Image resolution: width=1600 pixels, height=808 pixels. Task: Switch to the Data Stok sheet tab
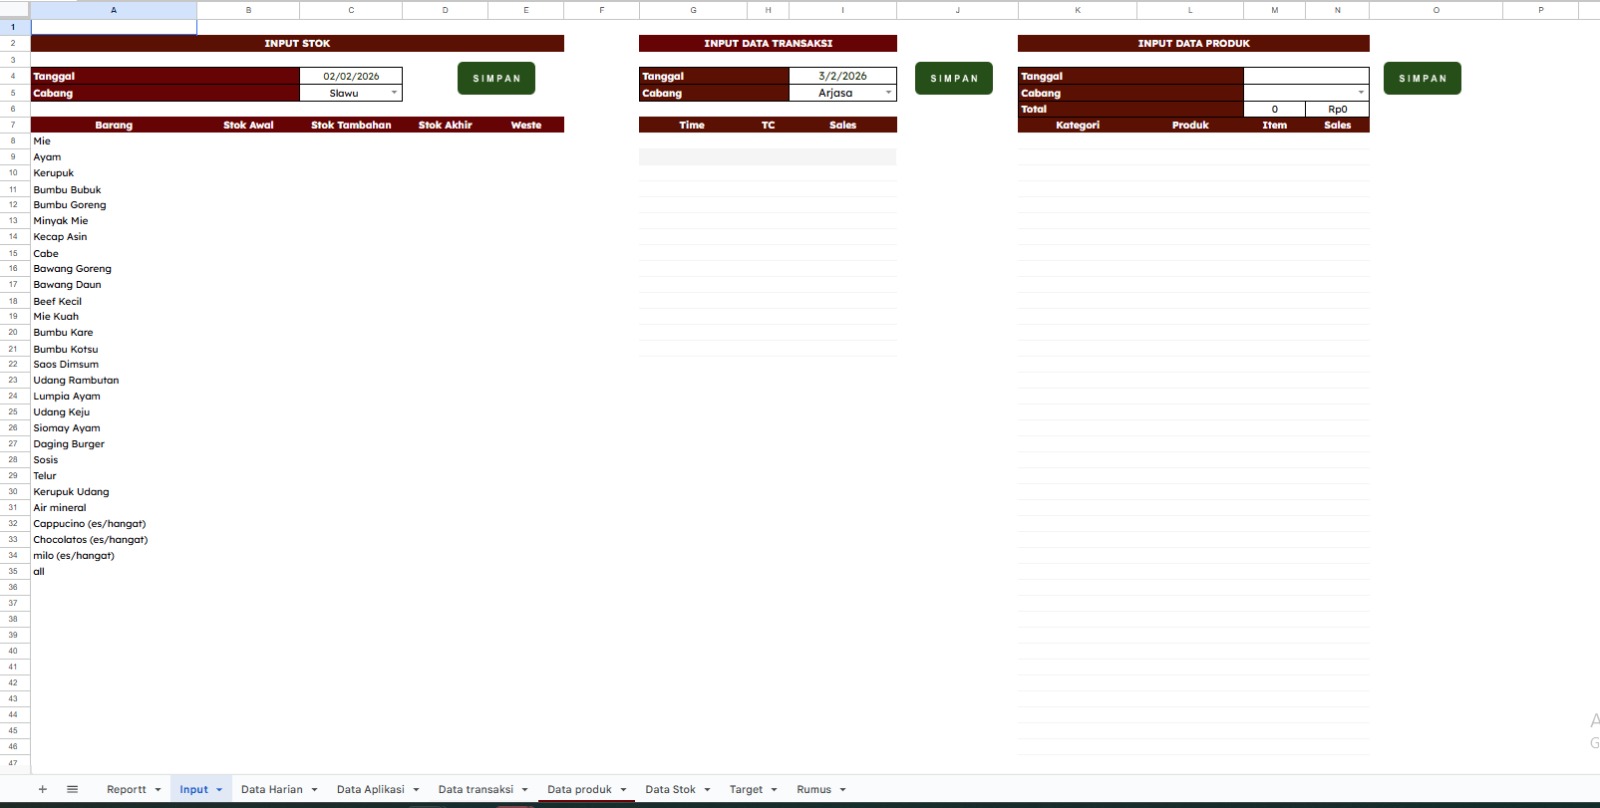point(670,789)
